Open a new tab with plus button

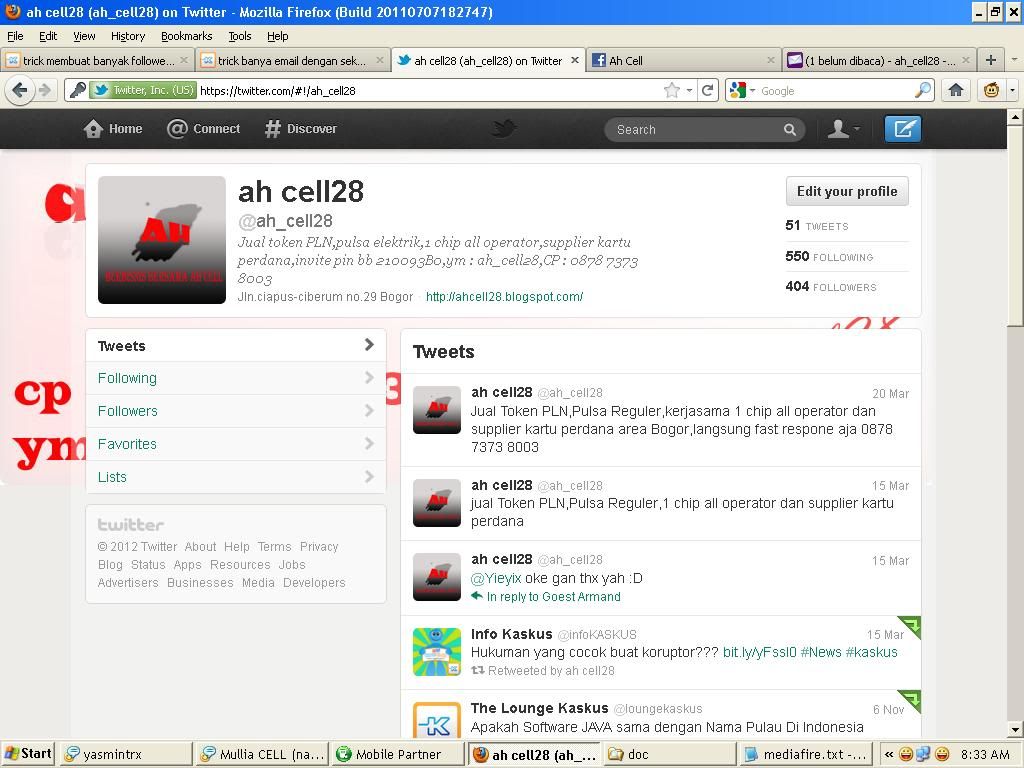click(991, 60)
